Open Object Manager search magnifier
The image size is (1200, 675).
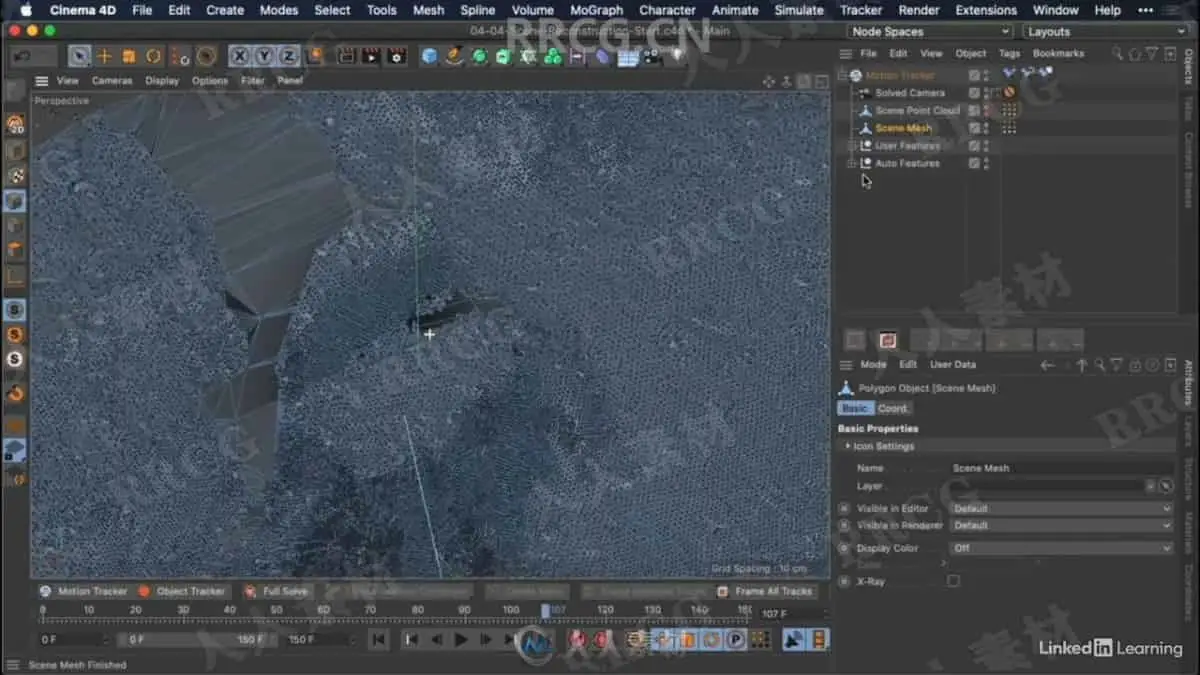(x=1117, y=53)
